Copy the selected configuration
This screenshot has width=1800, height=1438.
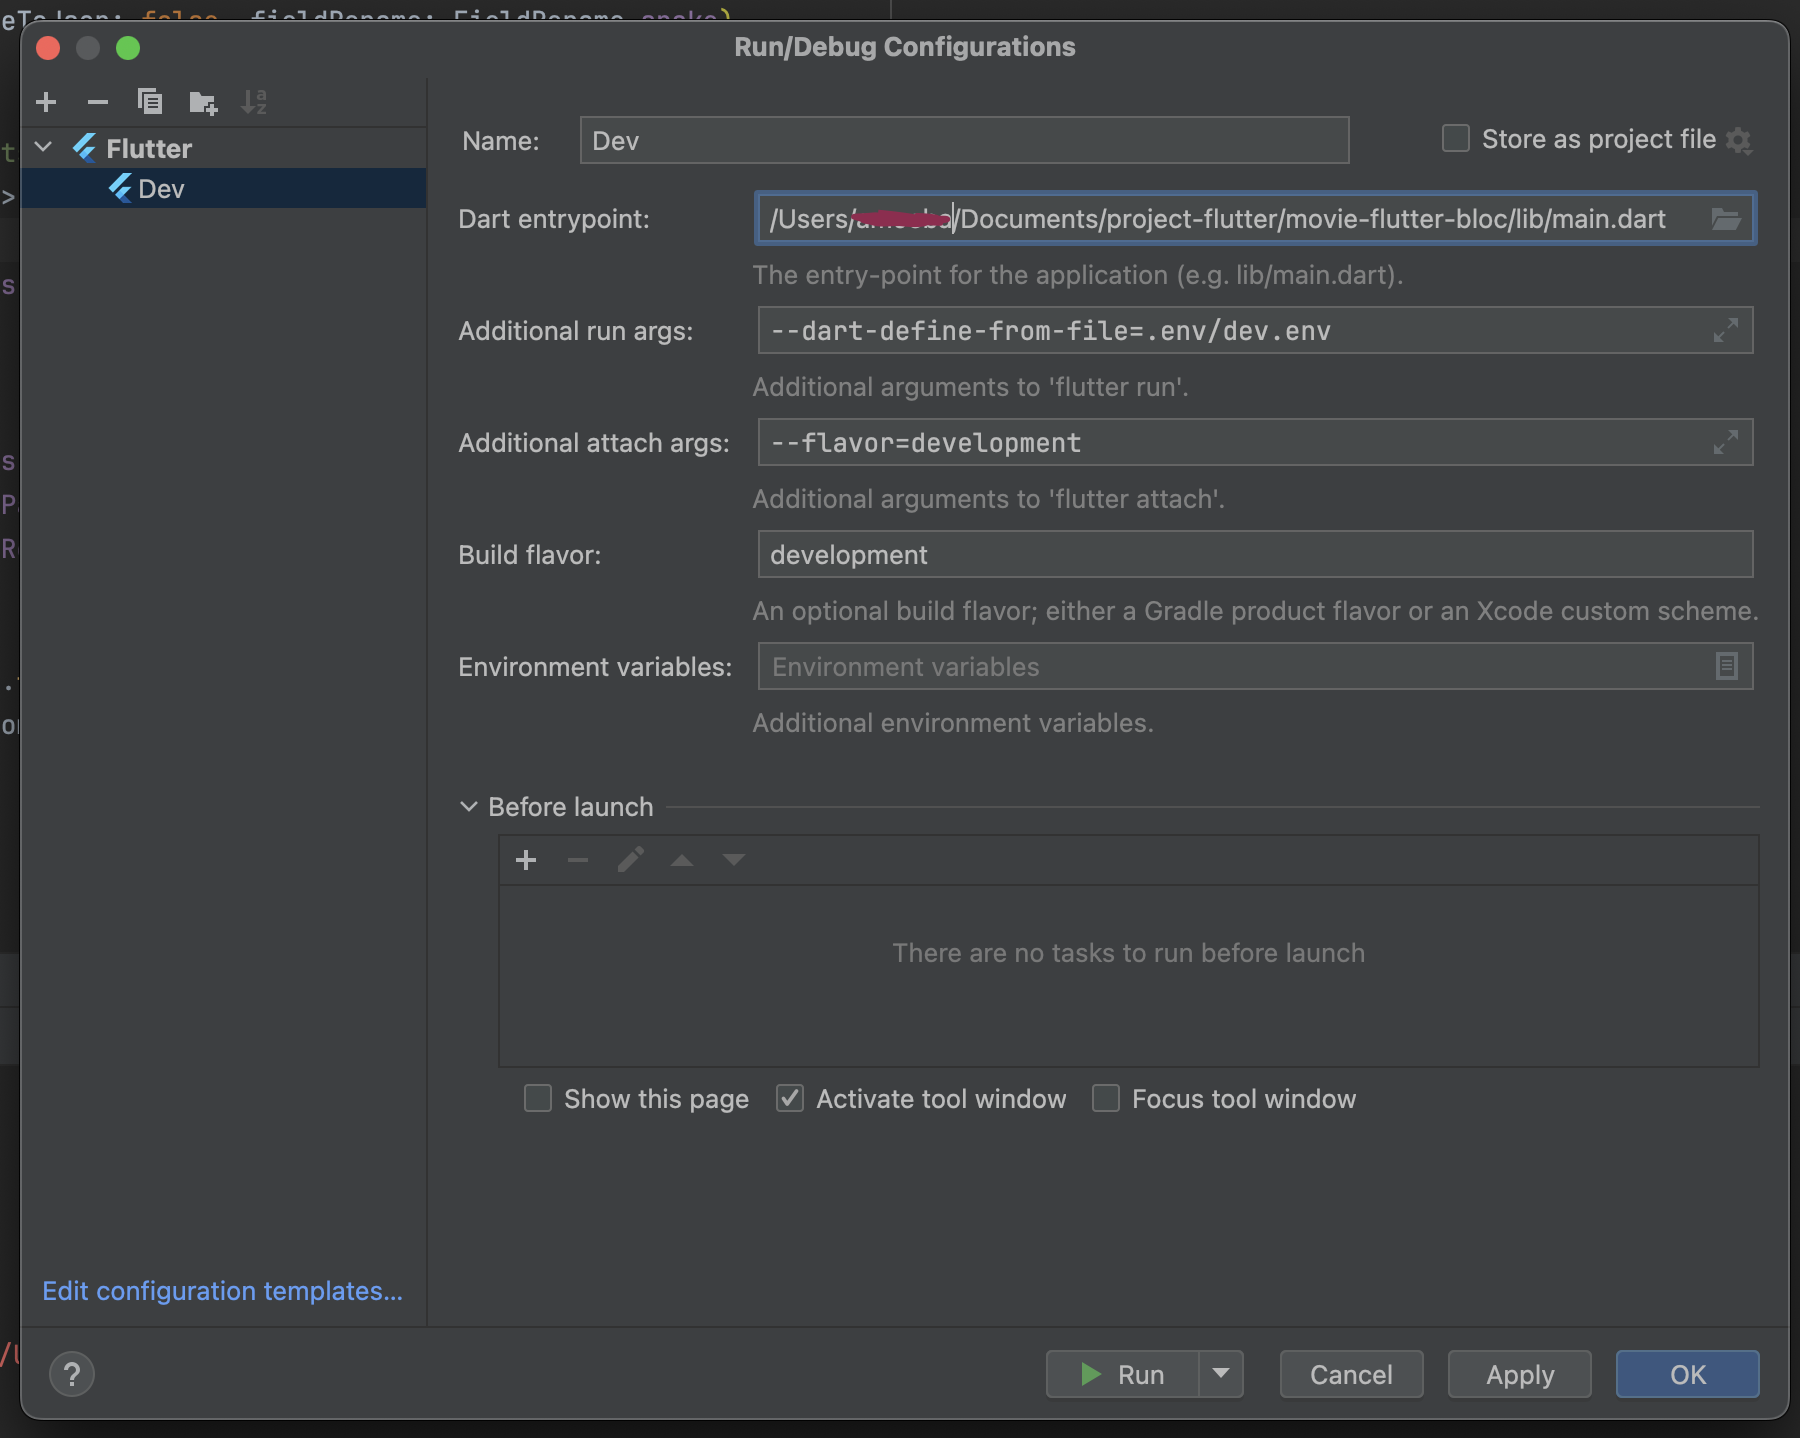(x=150, y=102)
